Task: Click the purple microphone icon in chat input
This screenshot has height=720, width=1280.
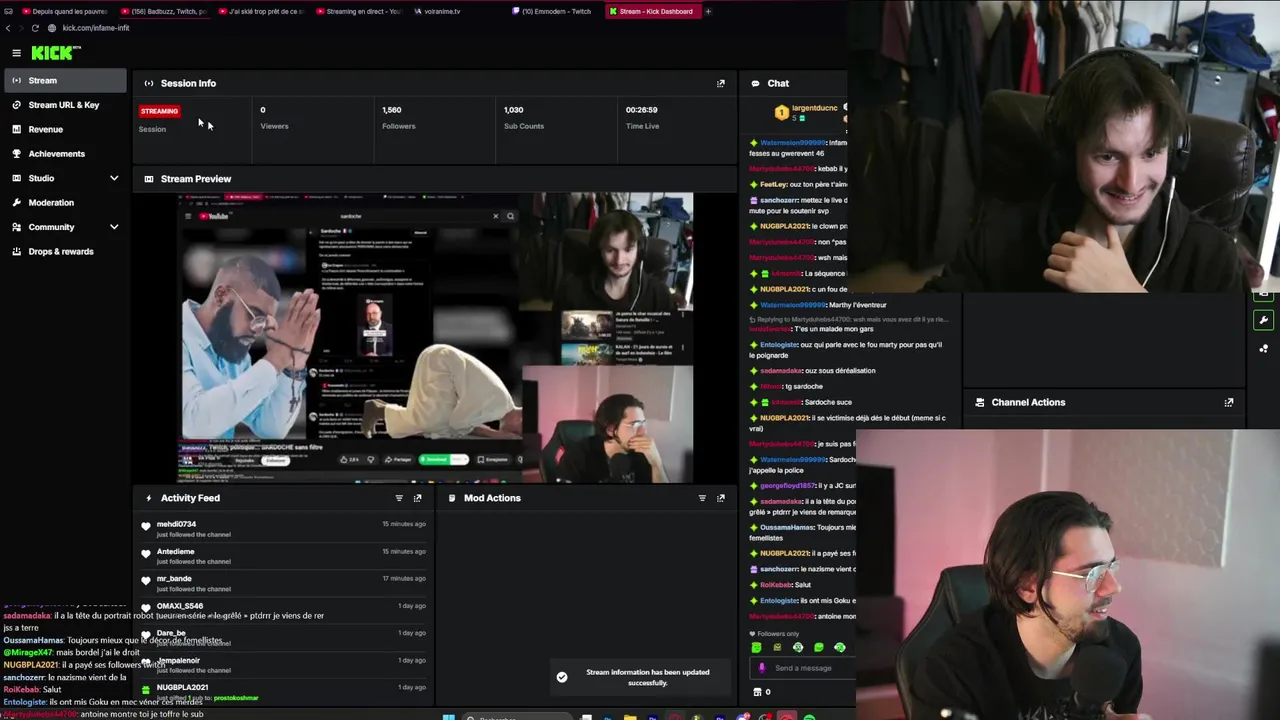Action: click(x=762, y=668)
